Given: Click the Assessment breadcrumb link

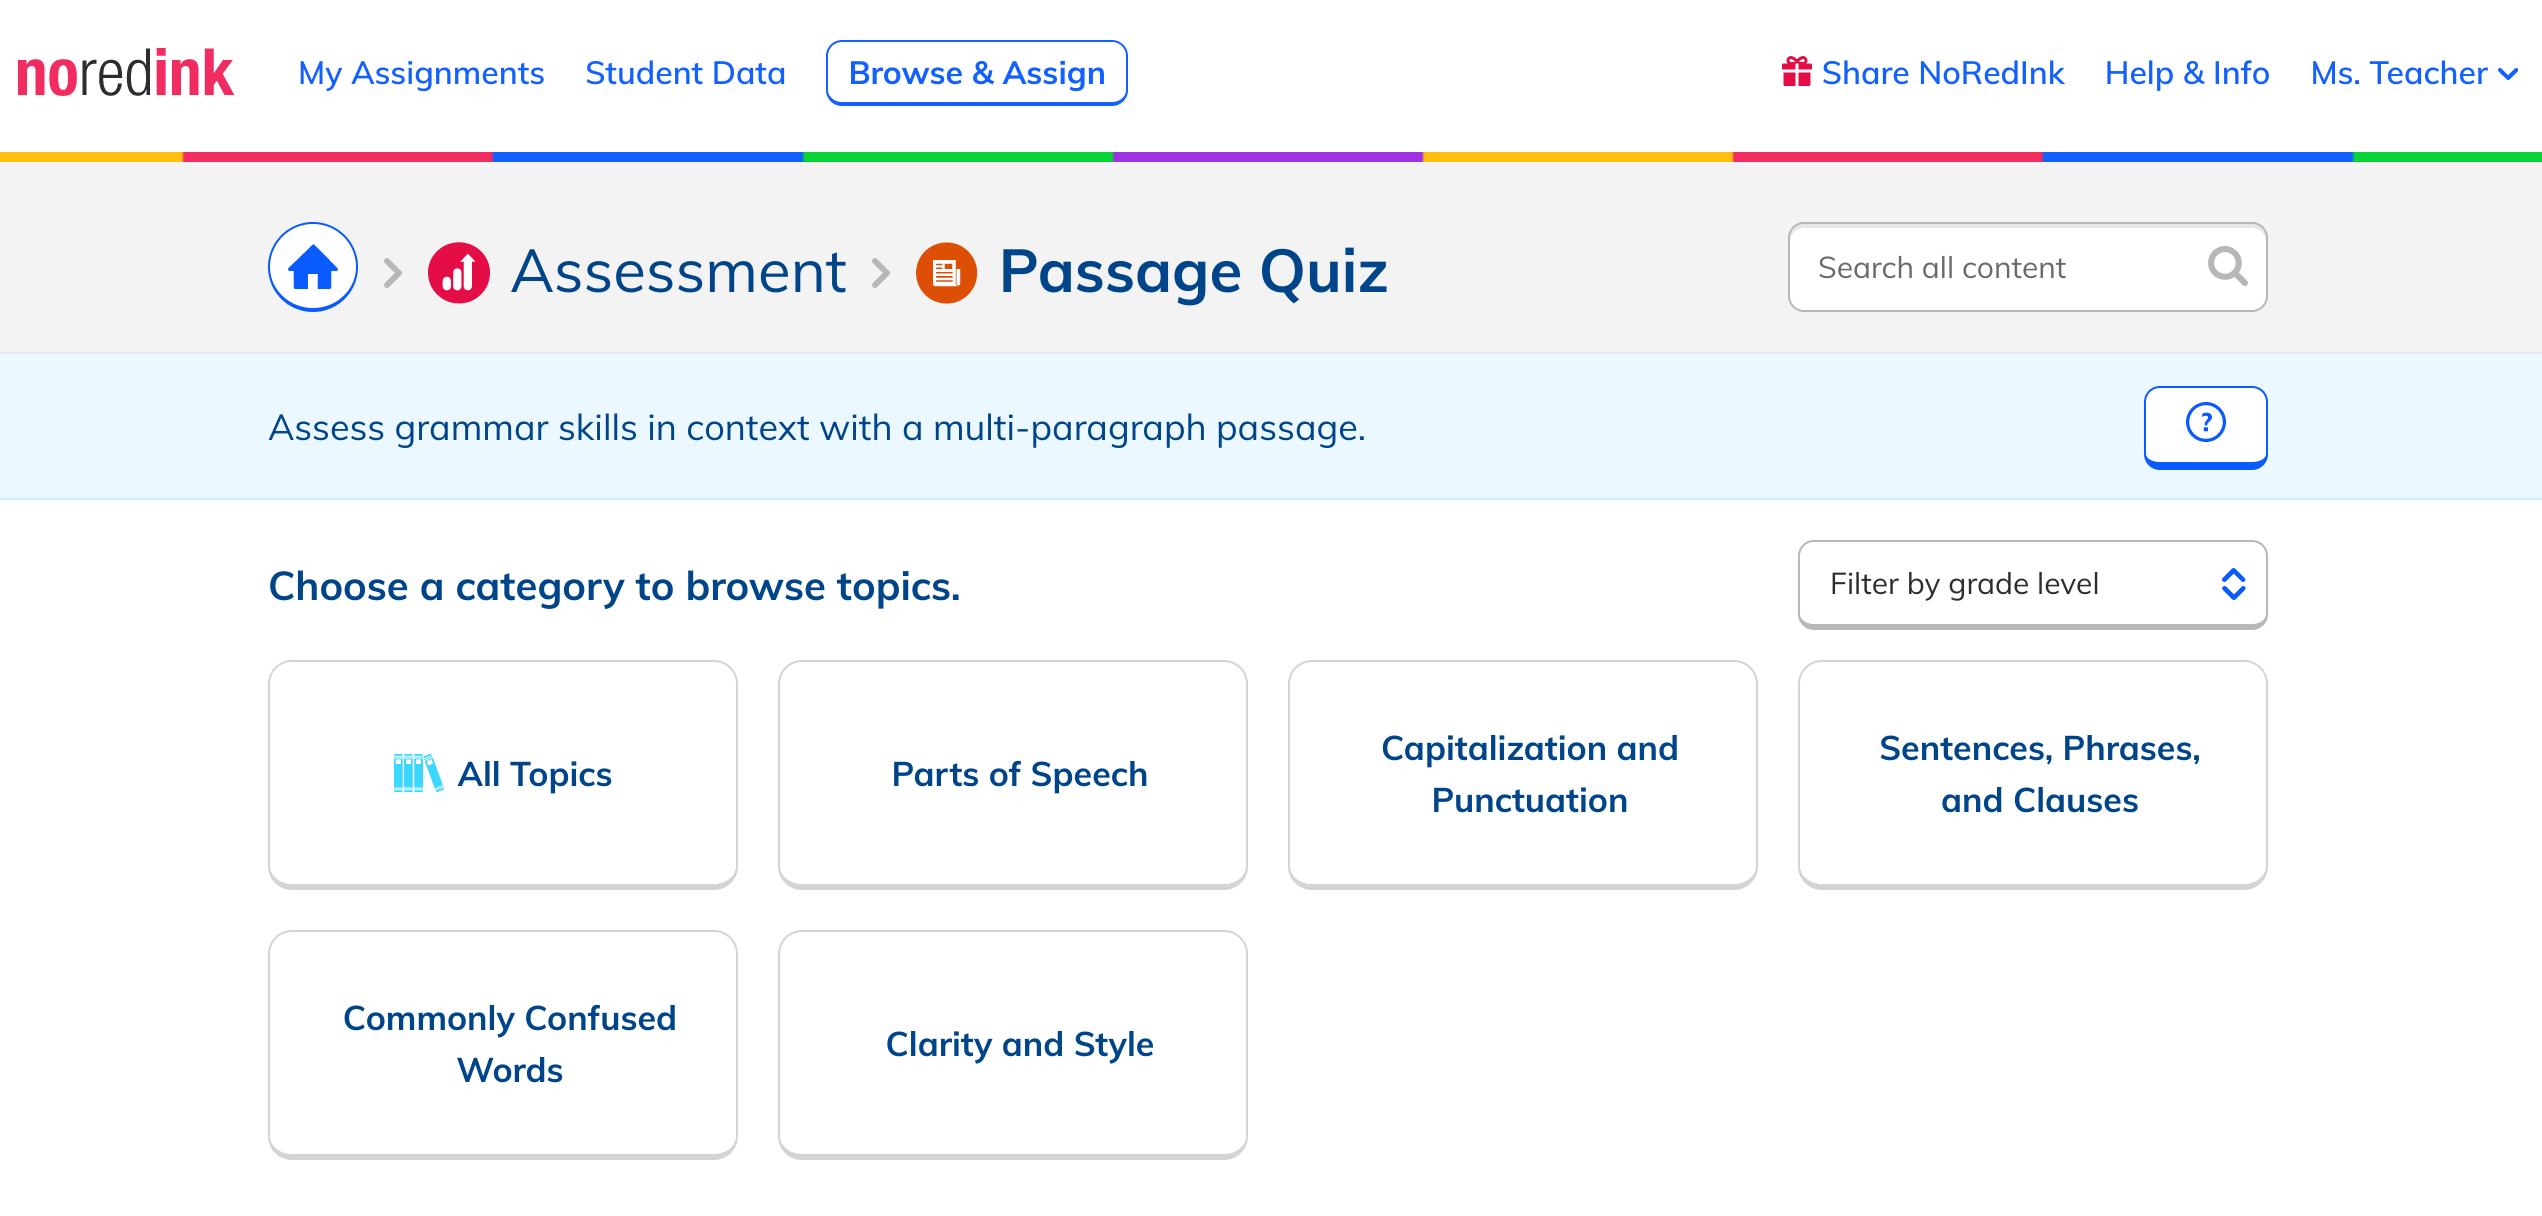Looking at the screenshot, I should tap(679, 271).
